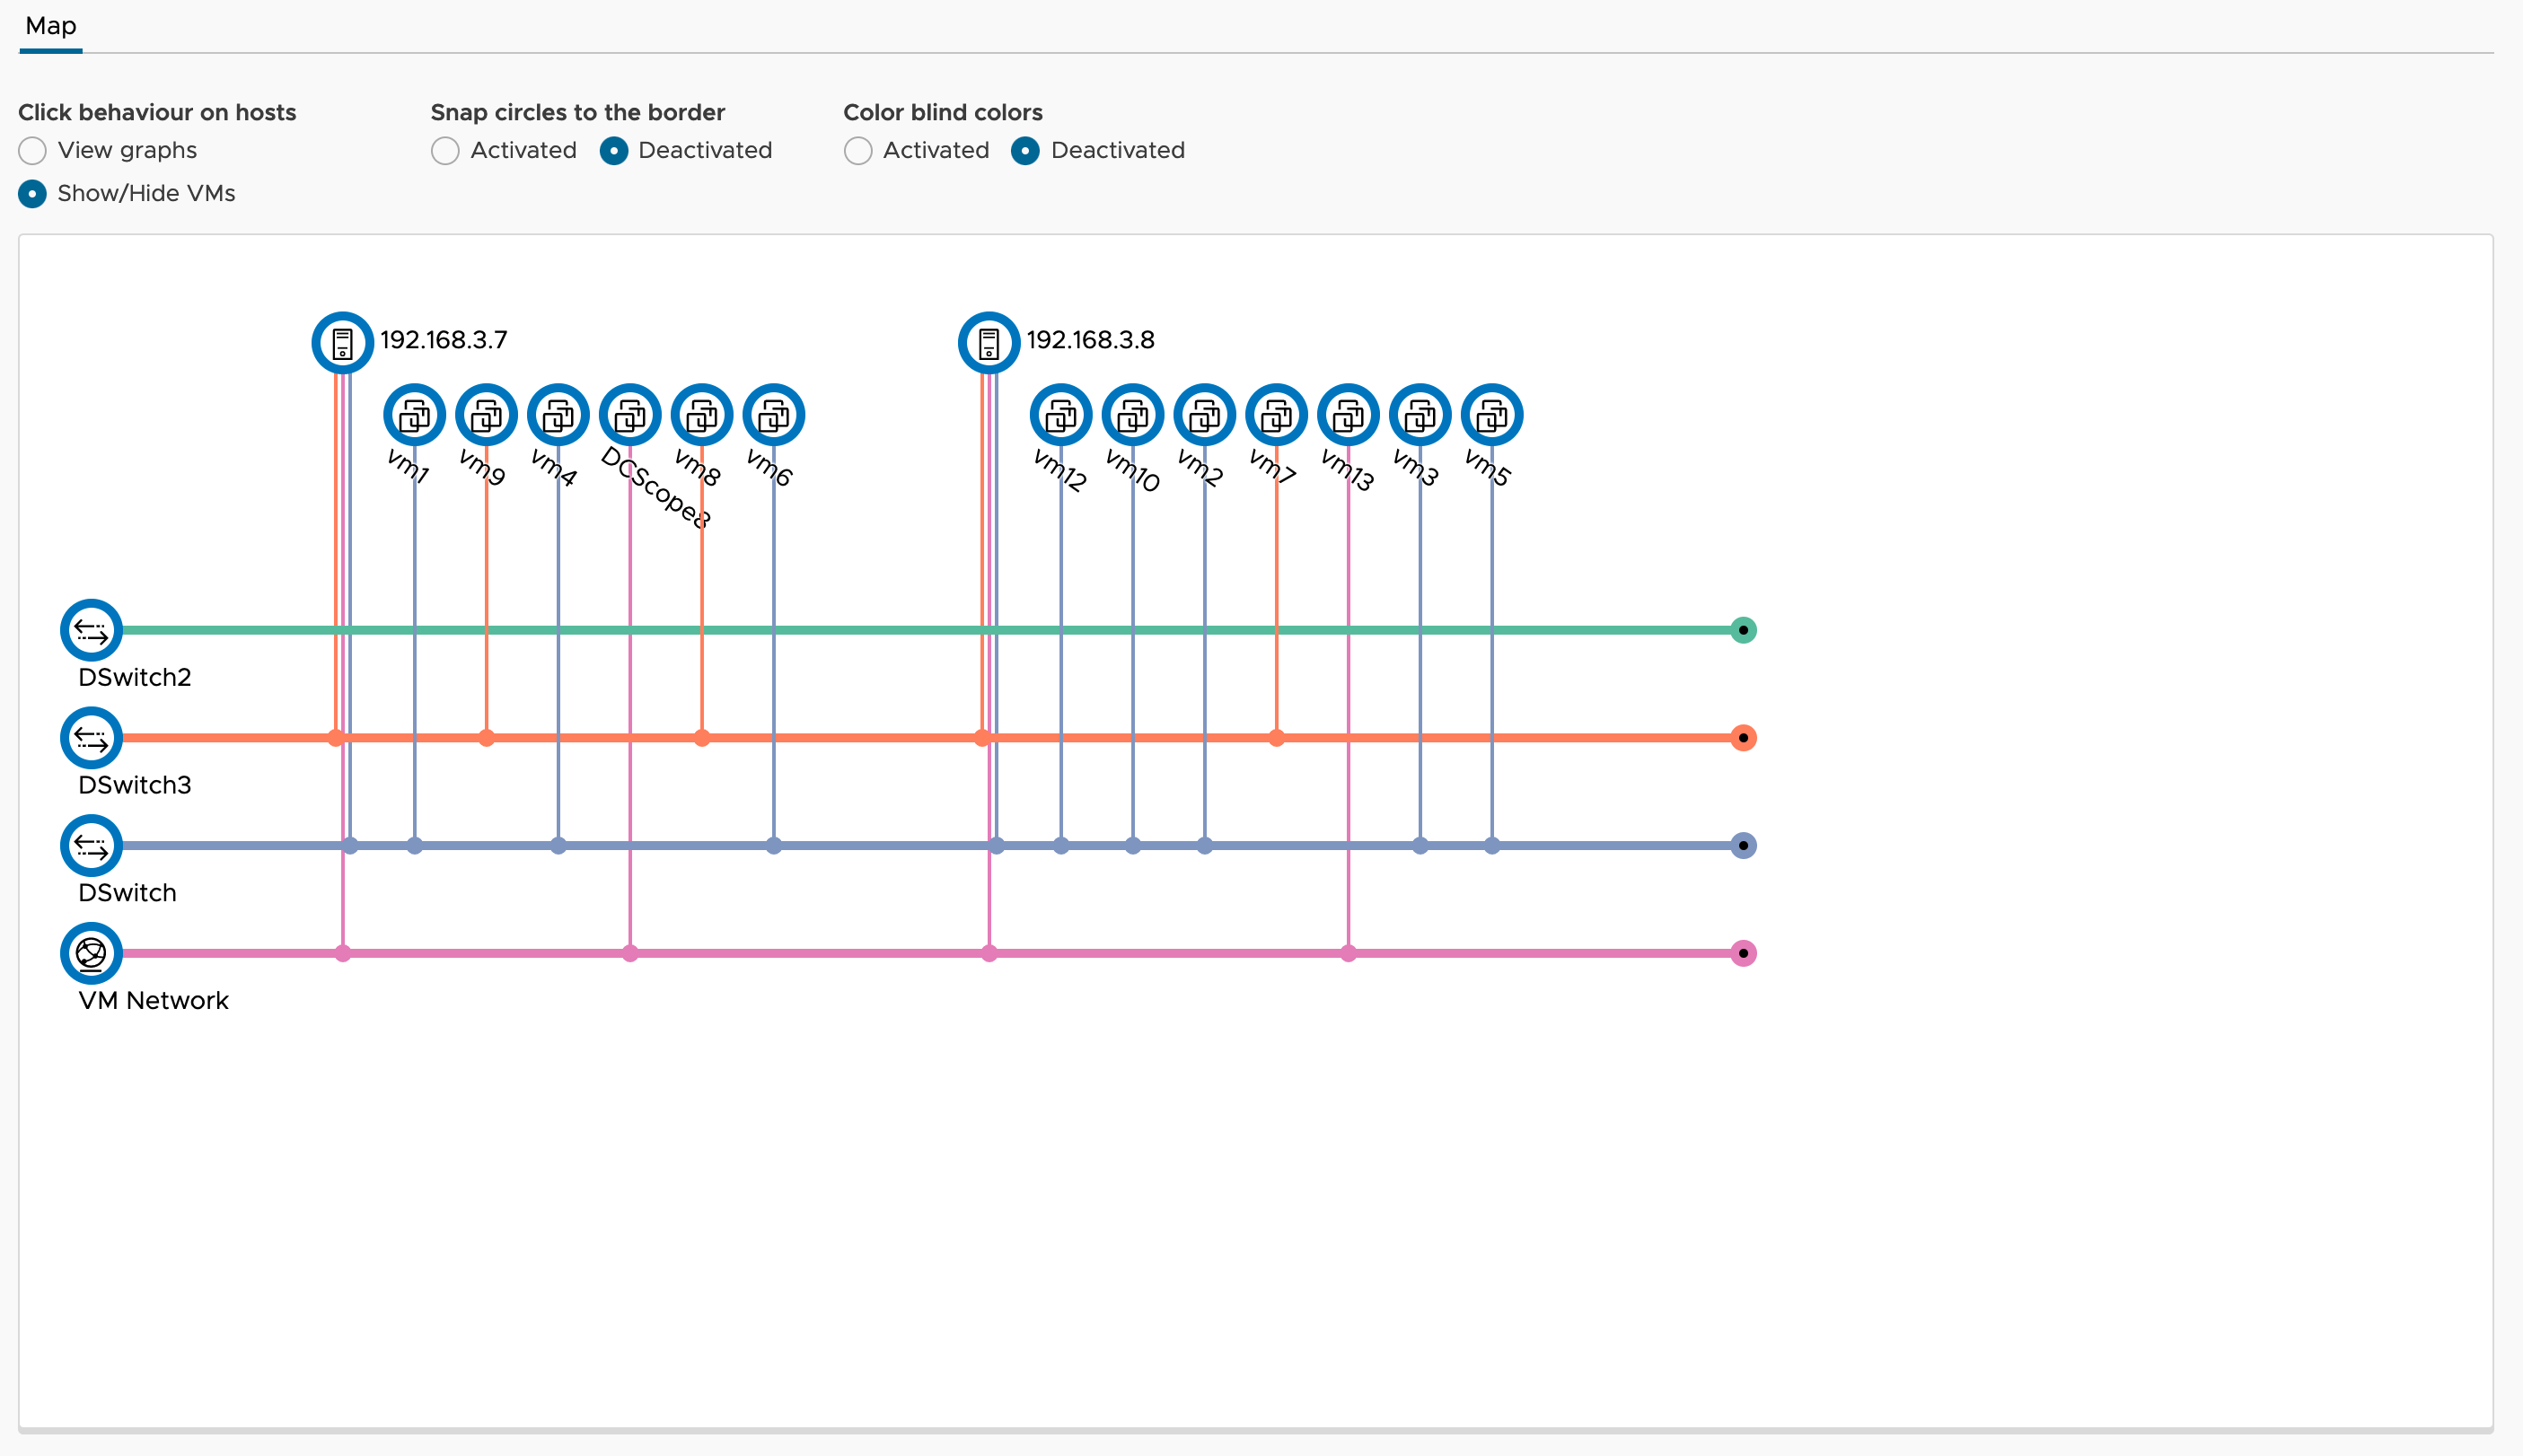Click the 192.168.3.8 host label
This screenshot has width=2523, height=1456.
pos(1091,340)
